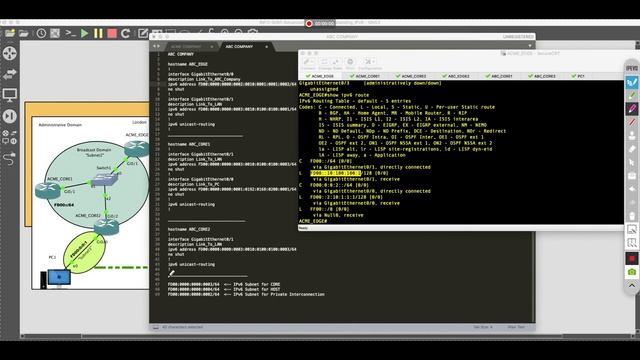Click the 'hostname ABC_CORE1' line in the editor
This screenshot has height=360, width=640.
(189, 144)
